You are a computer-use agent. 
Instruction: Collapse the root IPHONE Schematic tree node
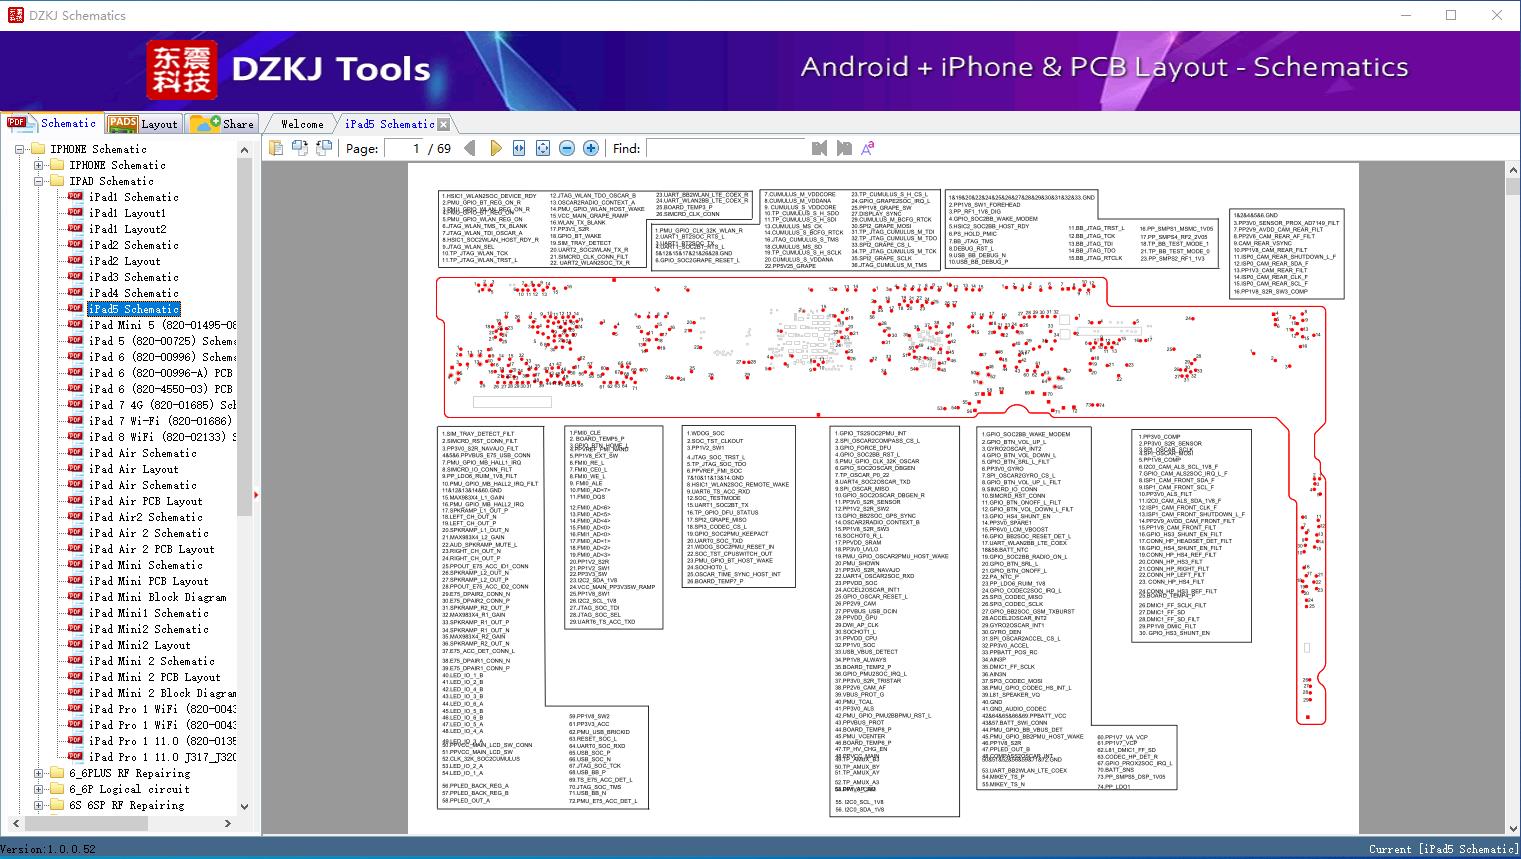(20, 149)
